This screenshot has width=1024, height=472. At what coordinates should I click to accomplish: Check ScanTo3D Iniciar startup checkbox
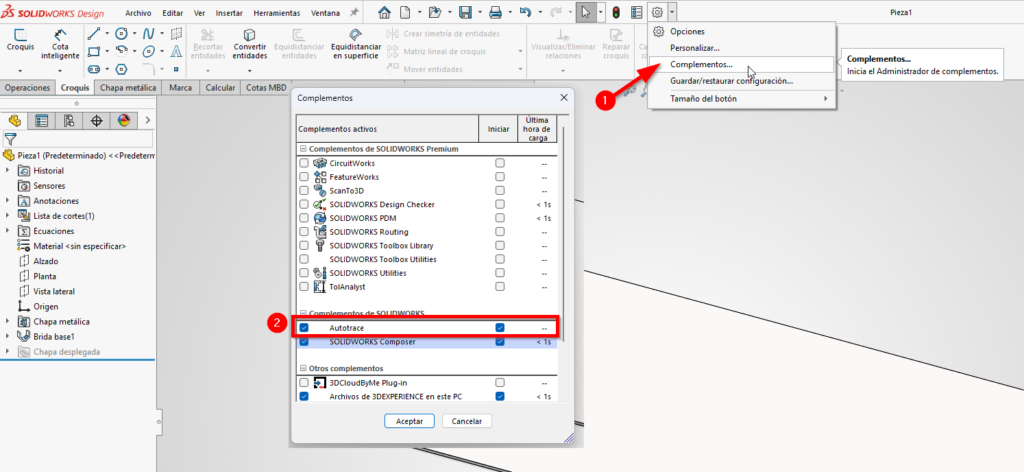click(x=500, y=191)
